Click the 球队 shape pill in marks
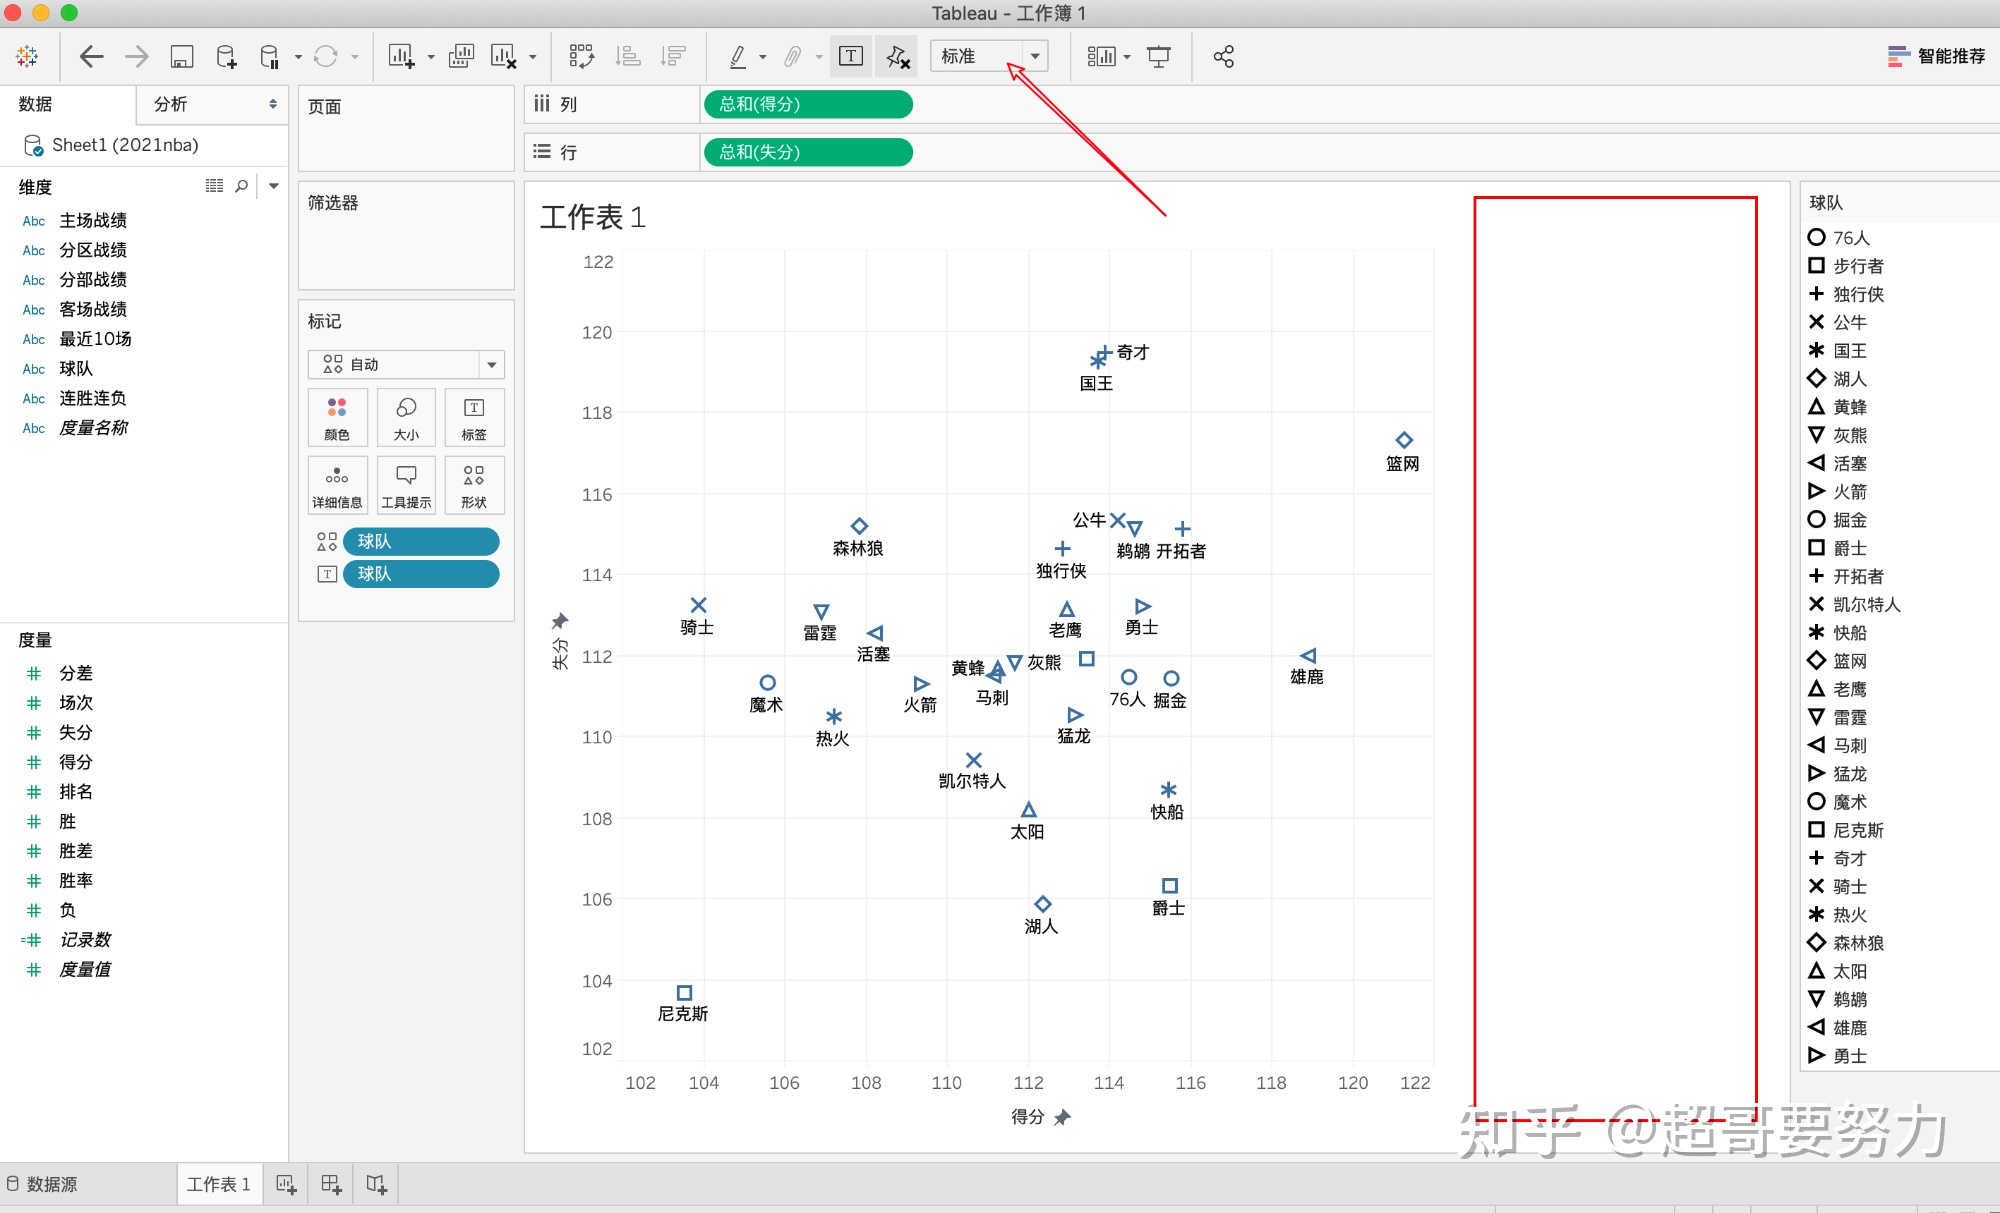The width and height of the screenshot is (2000, 1213). click(x=421, y=541)
